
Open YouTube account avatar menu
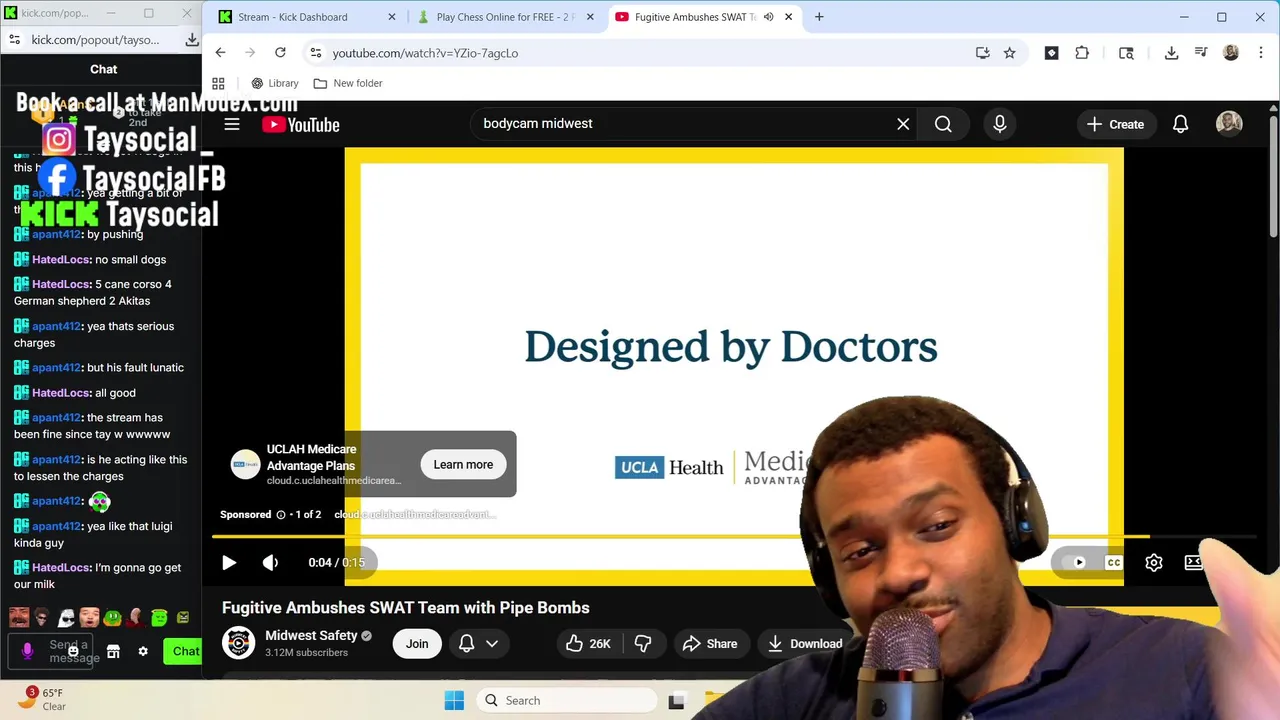pos(1229,124)
